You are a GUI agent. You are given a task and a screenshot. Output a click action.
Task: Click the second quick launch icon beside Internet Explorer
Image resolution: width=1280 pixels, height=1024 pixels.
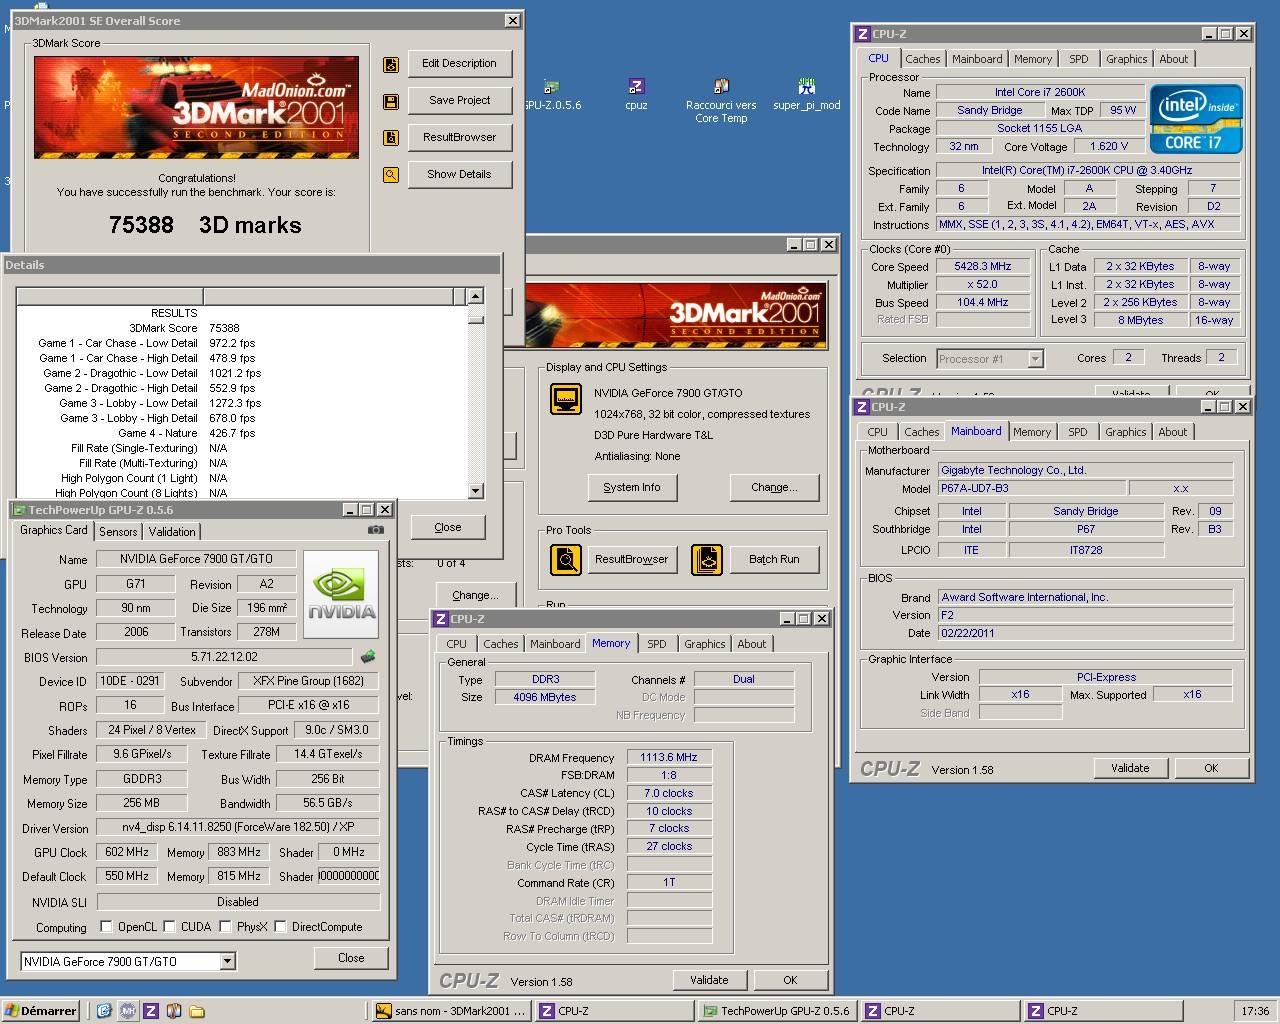[x=127, y=1011]
